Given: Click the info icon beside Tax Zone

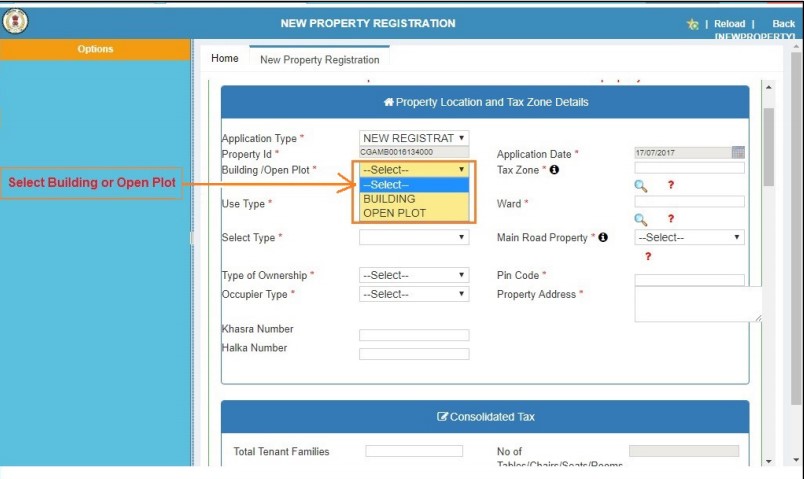Looking at the screenshot, I should (554, 170).
